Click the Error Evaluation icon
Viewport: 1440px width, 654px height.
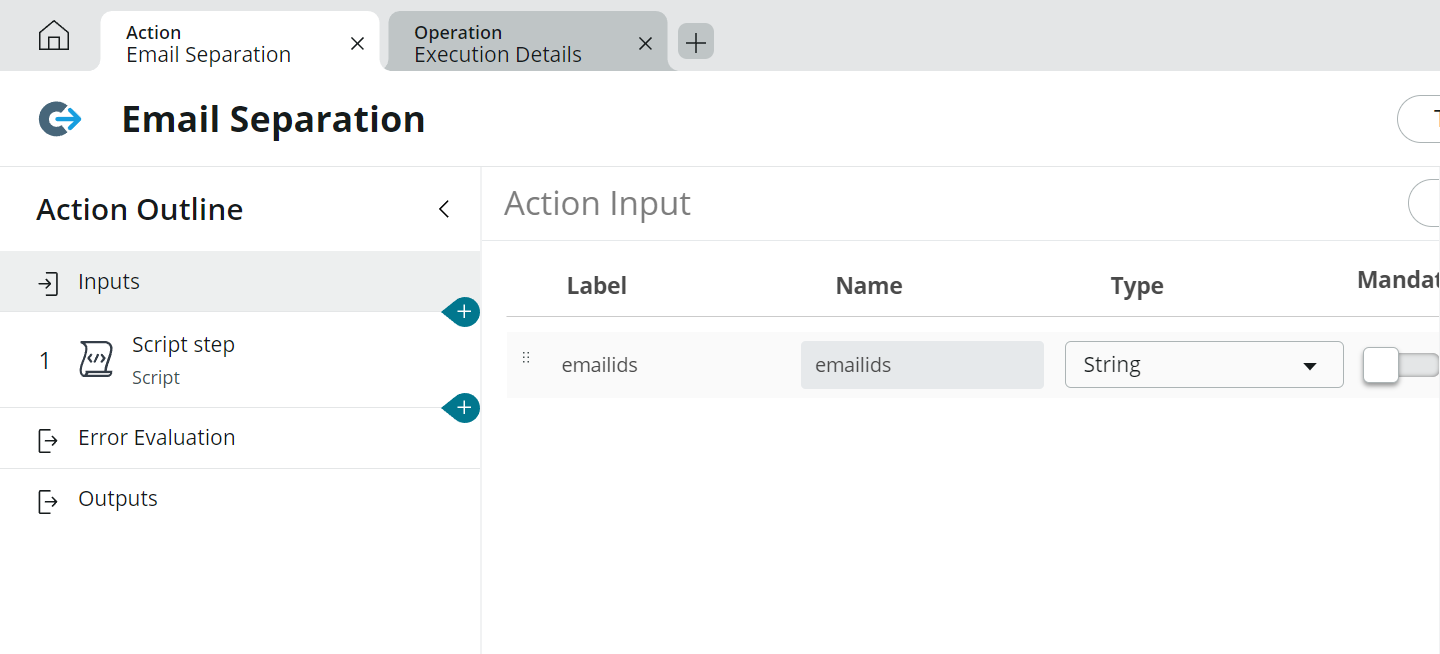[48, 439]
